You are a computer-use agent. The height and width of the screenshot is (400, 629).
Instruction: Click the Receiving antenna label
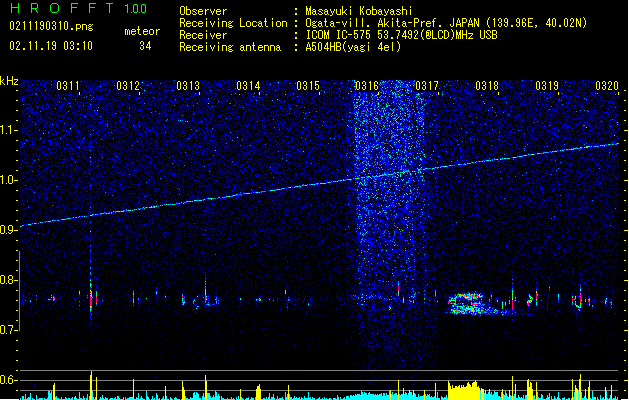[x=230, y=47]
